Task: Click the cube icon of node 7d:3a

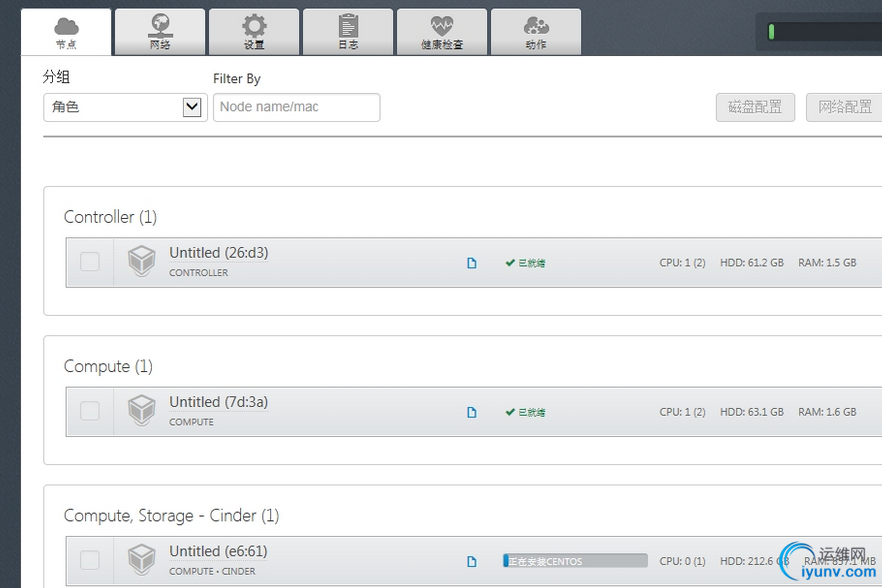Action: [141, 410]
